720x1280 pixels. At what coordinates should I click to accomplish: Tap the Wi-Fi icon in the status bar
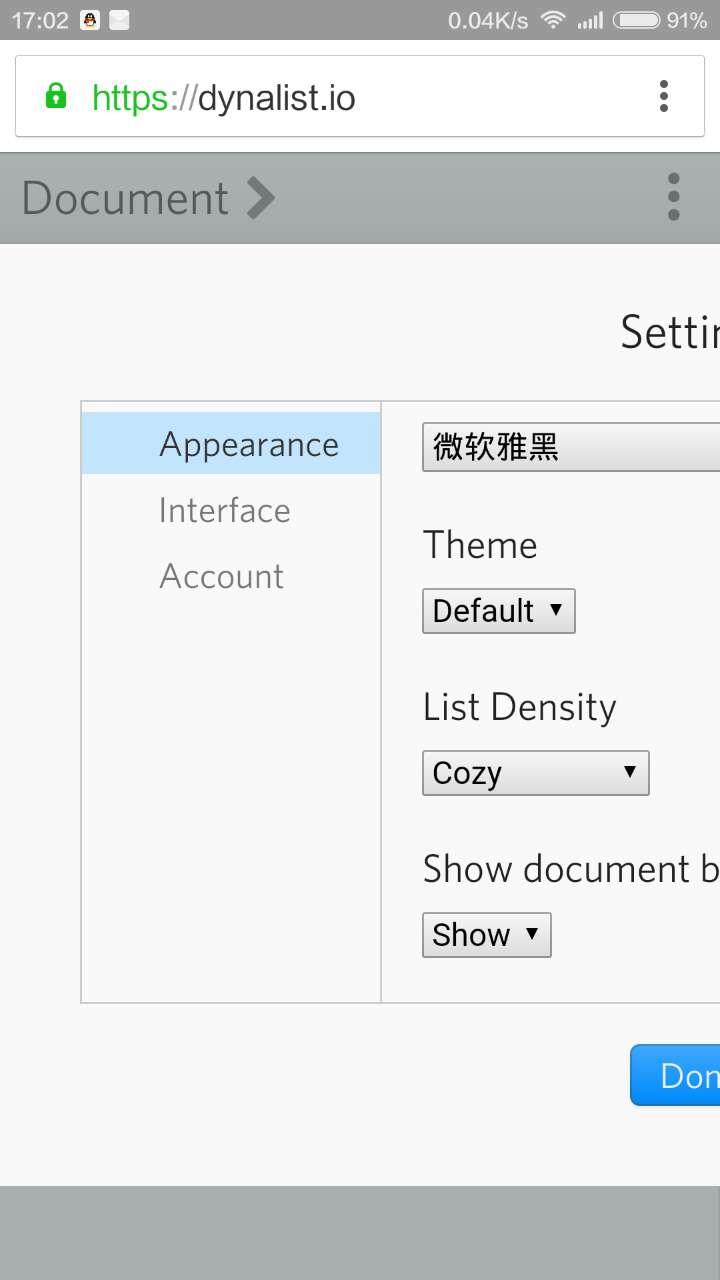point(553,18)
